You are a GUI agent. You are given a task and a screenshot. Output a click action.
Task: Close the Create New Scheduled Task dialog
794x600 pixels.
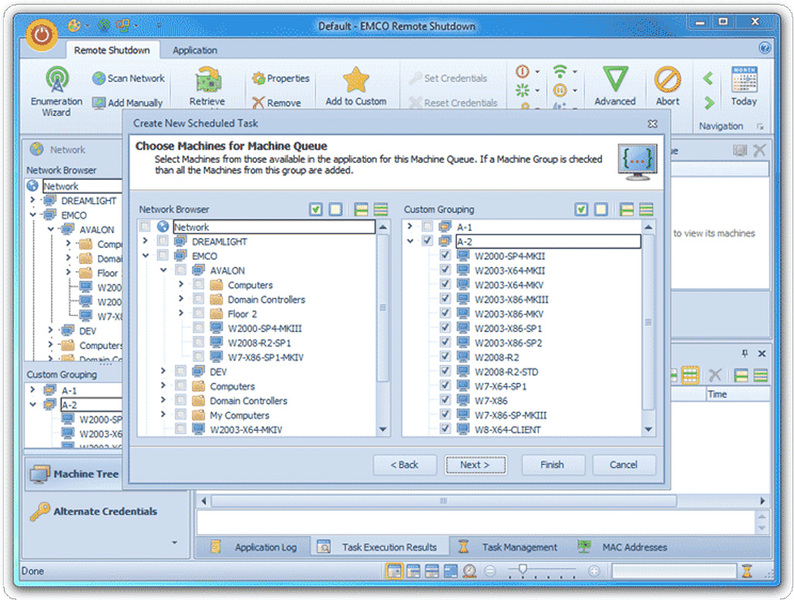(x=653, y=124)
